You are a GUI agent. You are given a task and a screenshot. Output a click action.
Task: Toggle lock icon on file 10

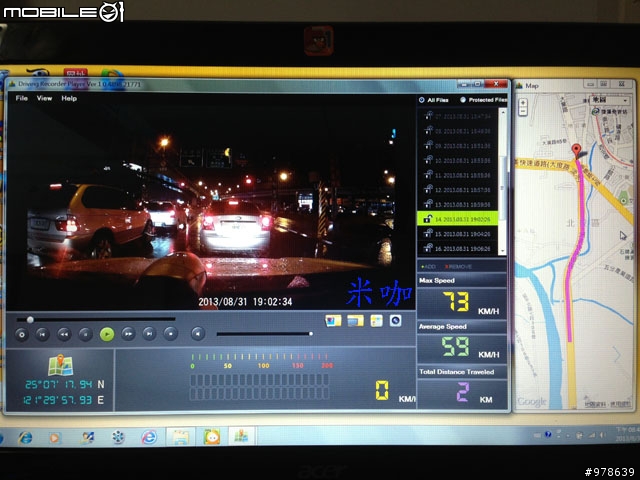click(x=428, y=160)
